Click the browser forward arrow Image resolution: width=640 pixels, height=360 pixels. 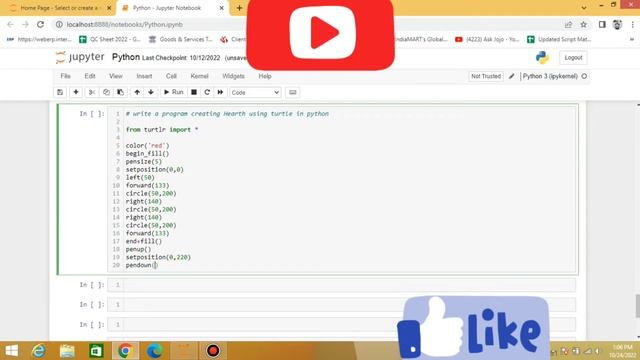pos(25,24)
